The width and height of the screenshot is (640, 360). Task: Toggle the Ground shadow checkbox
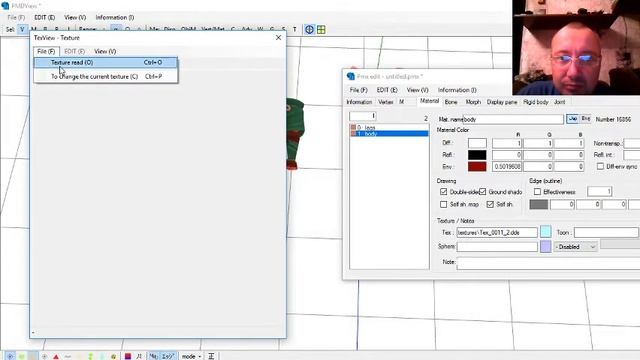[482, 191]
